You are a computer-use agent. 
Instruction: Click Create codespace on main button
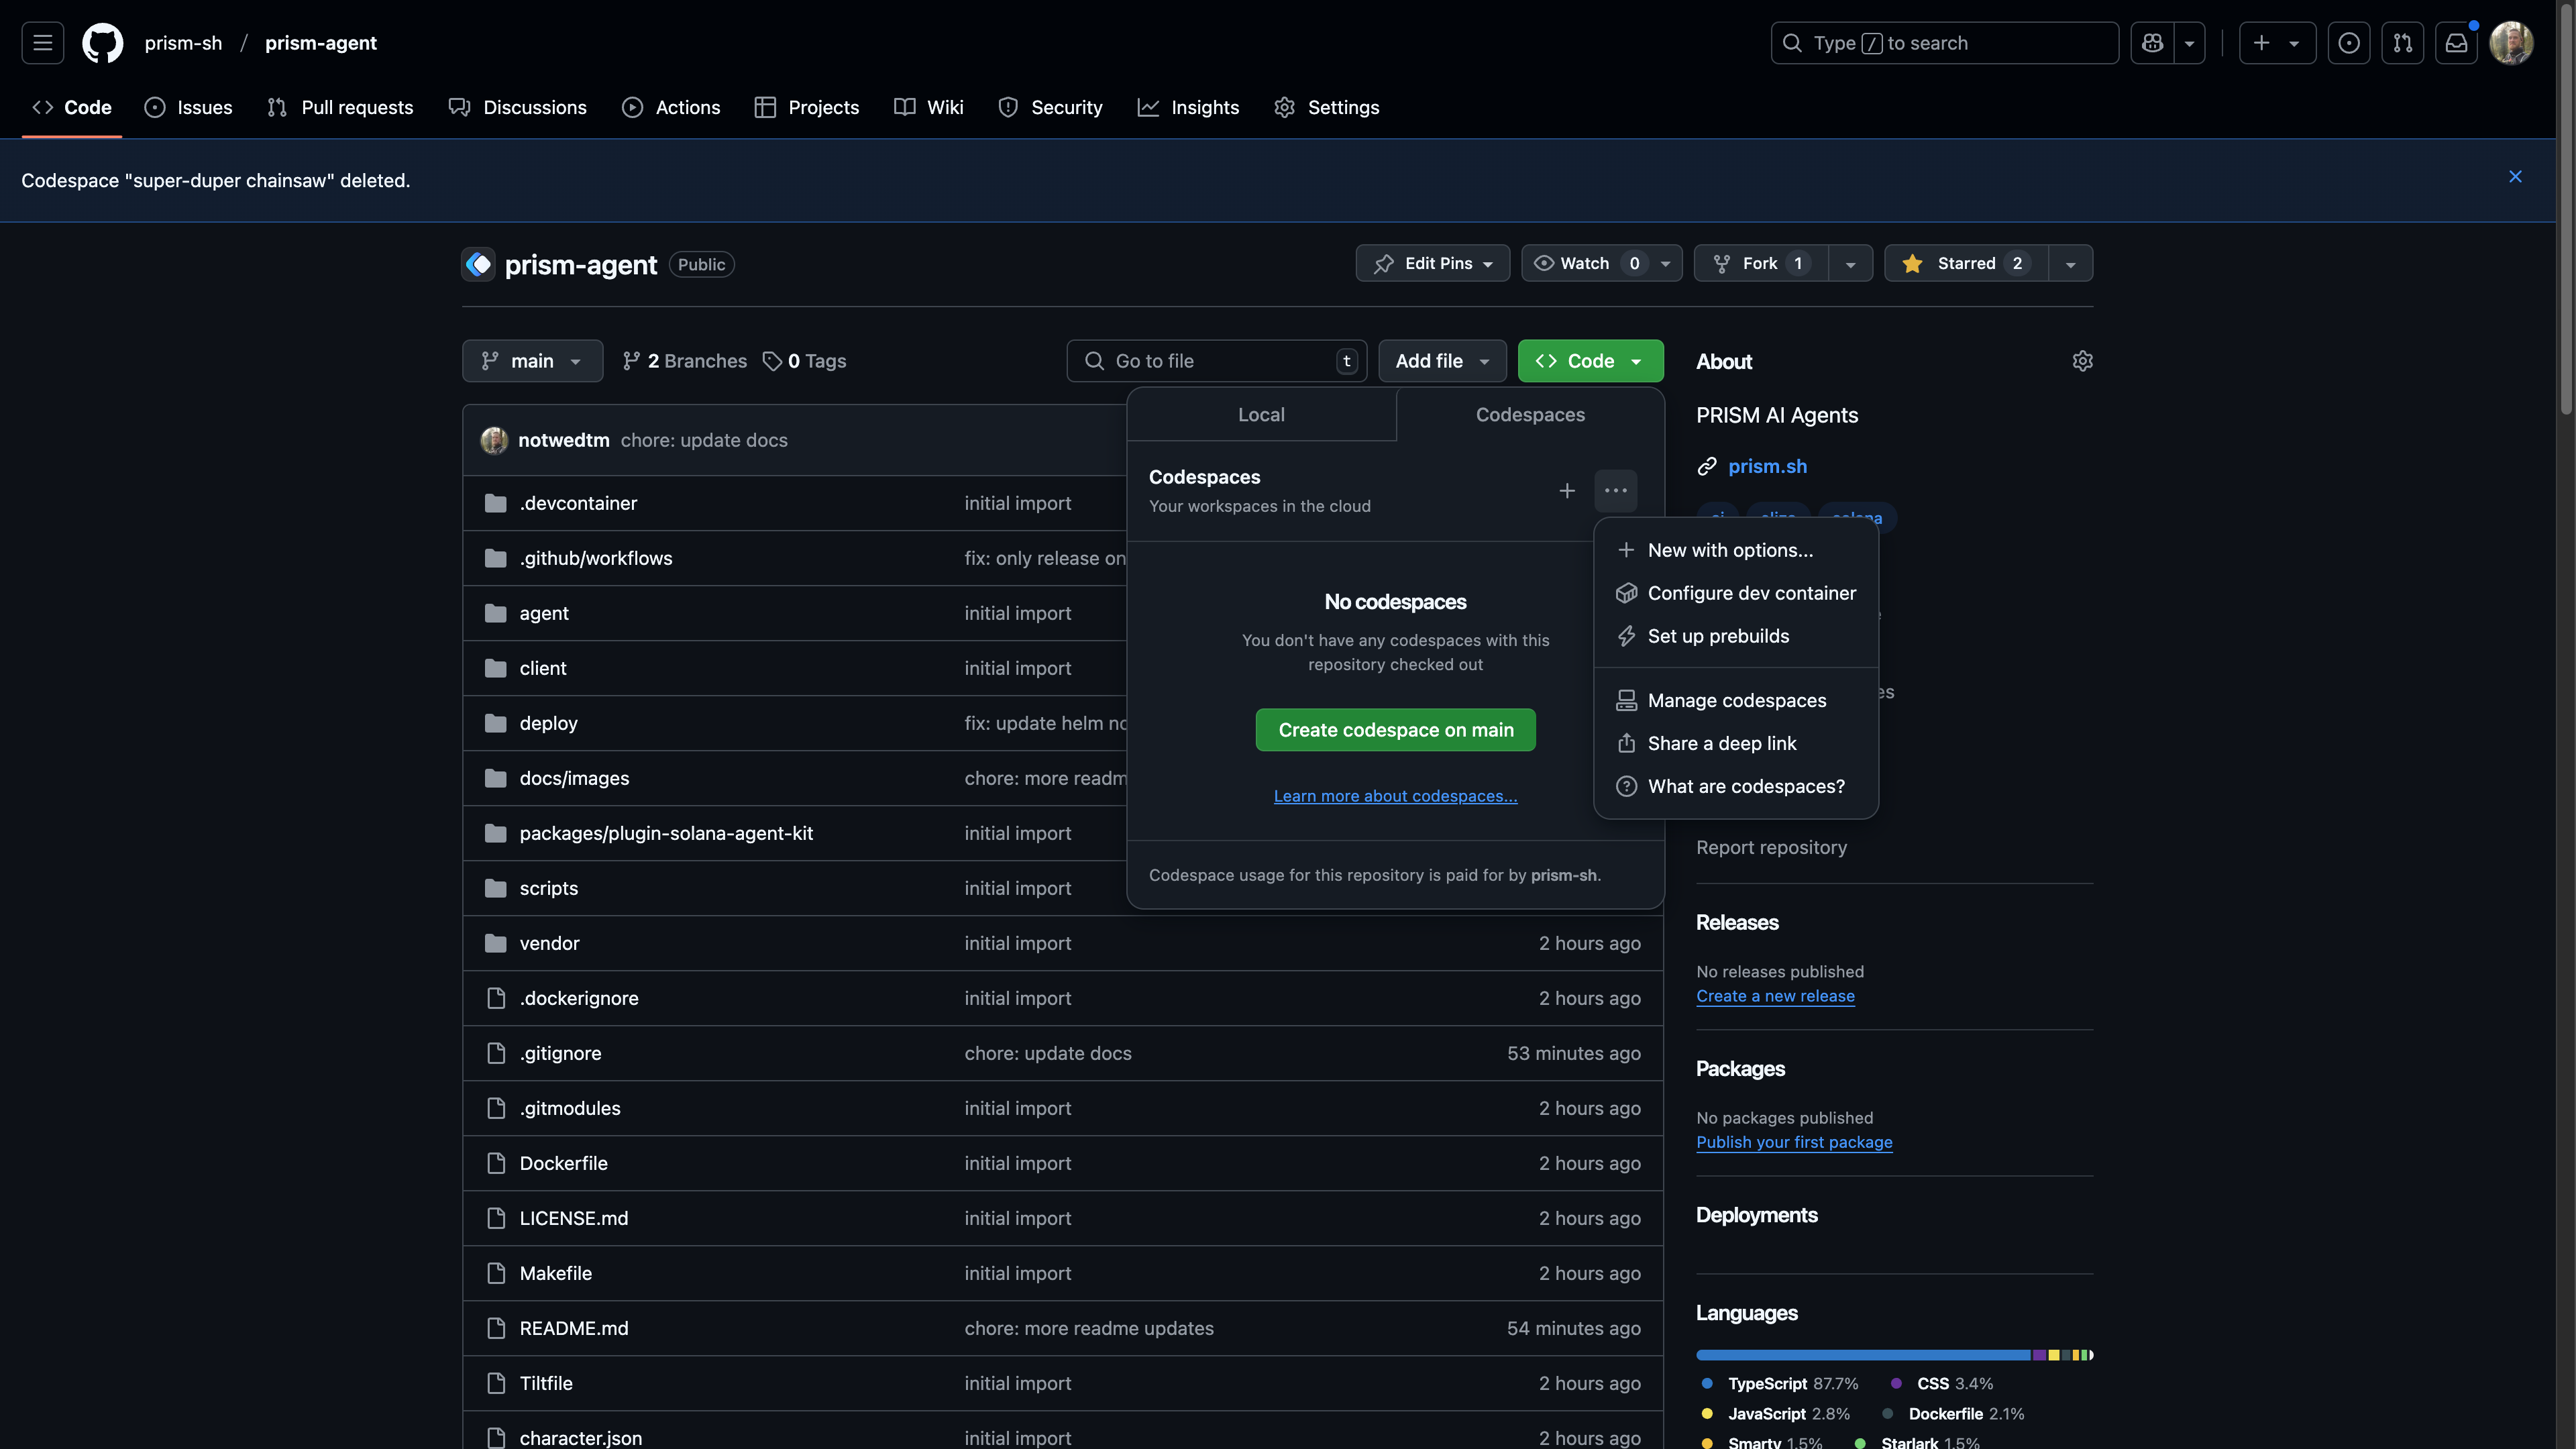click(1395, 730)
